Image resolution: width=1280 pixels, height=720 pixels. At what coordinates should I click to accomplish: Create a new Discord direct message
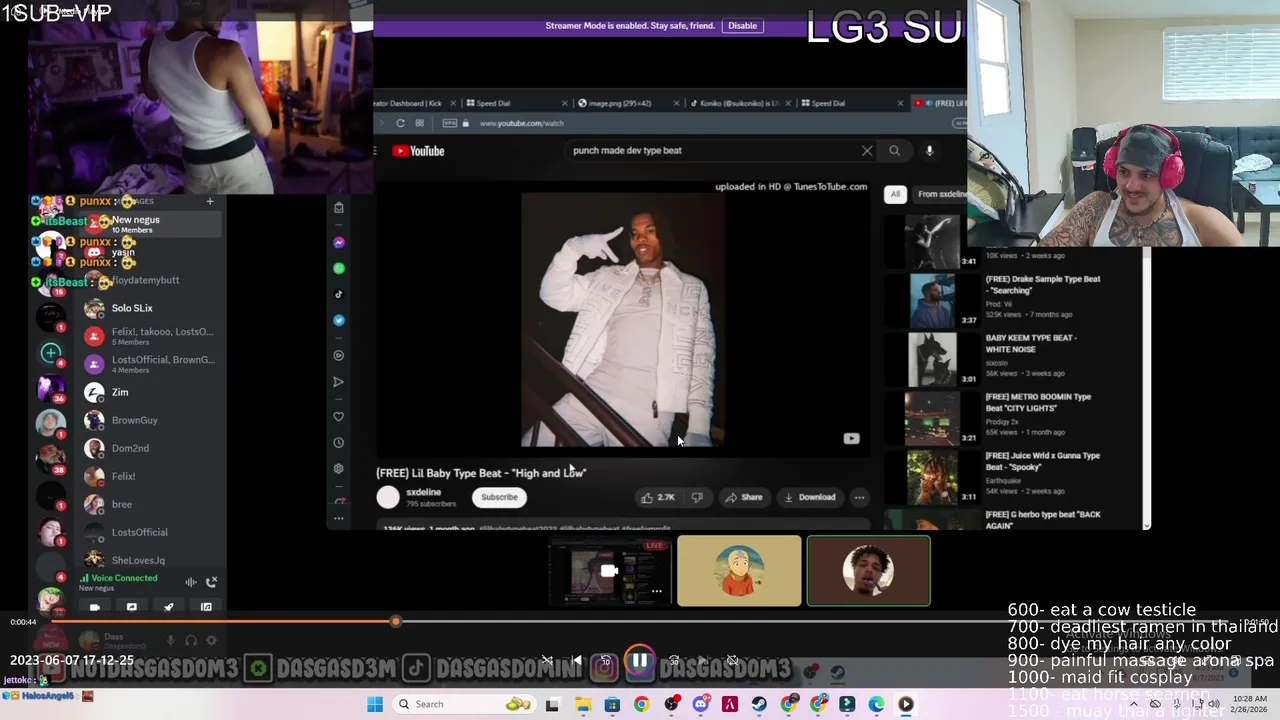[210, 201]
